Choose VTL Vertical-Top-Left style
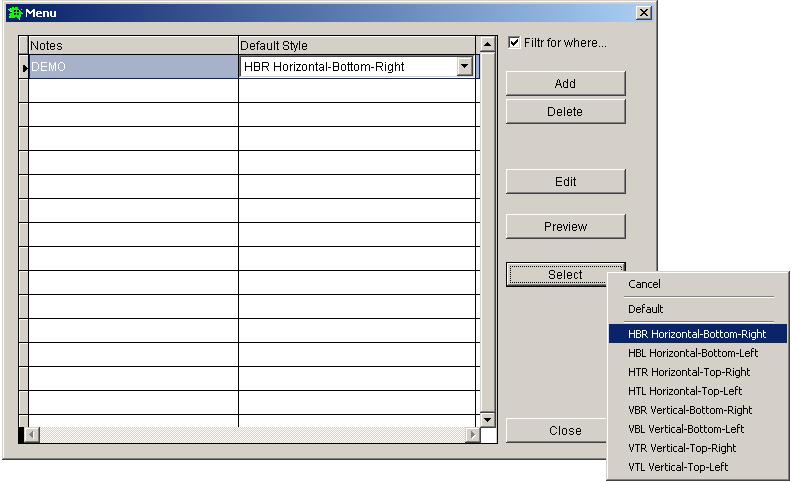The width and height of the screenshot is (792, 482). point(678,467)
